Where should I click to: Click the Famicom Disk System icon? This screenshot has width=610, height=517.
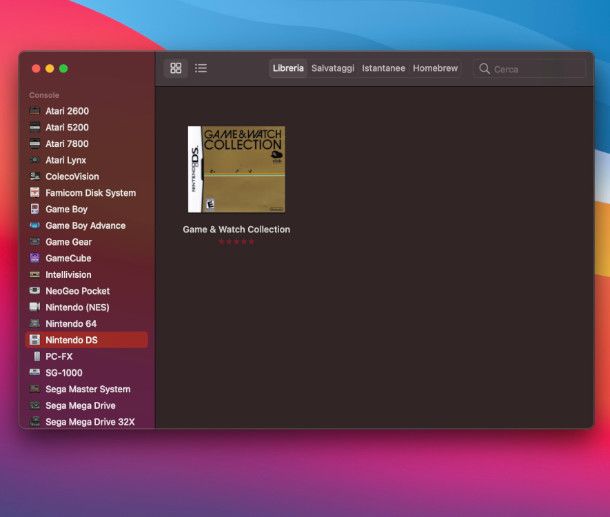coord(35,193)
